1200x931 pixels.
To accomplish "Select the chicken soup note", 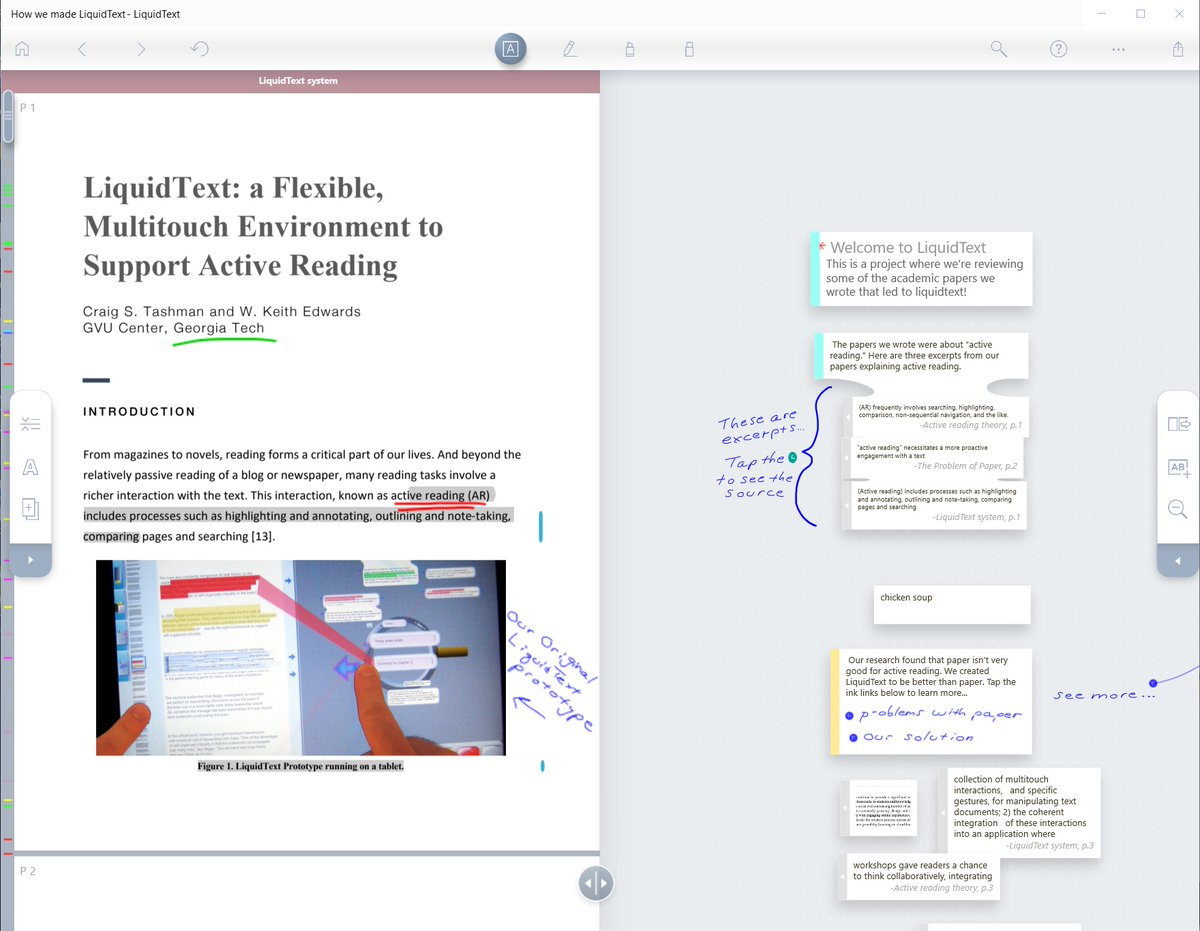I will coord(951,604).
